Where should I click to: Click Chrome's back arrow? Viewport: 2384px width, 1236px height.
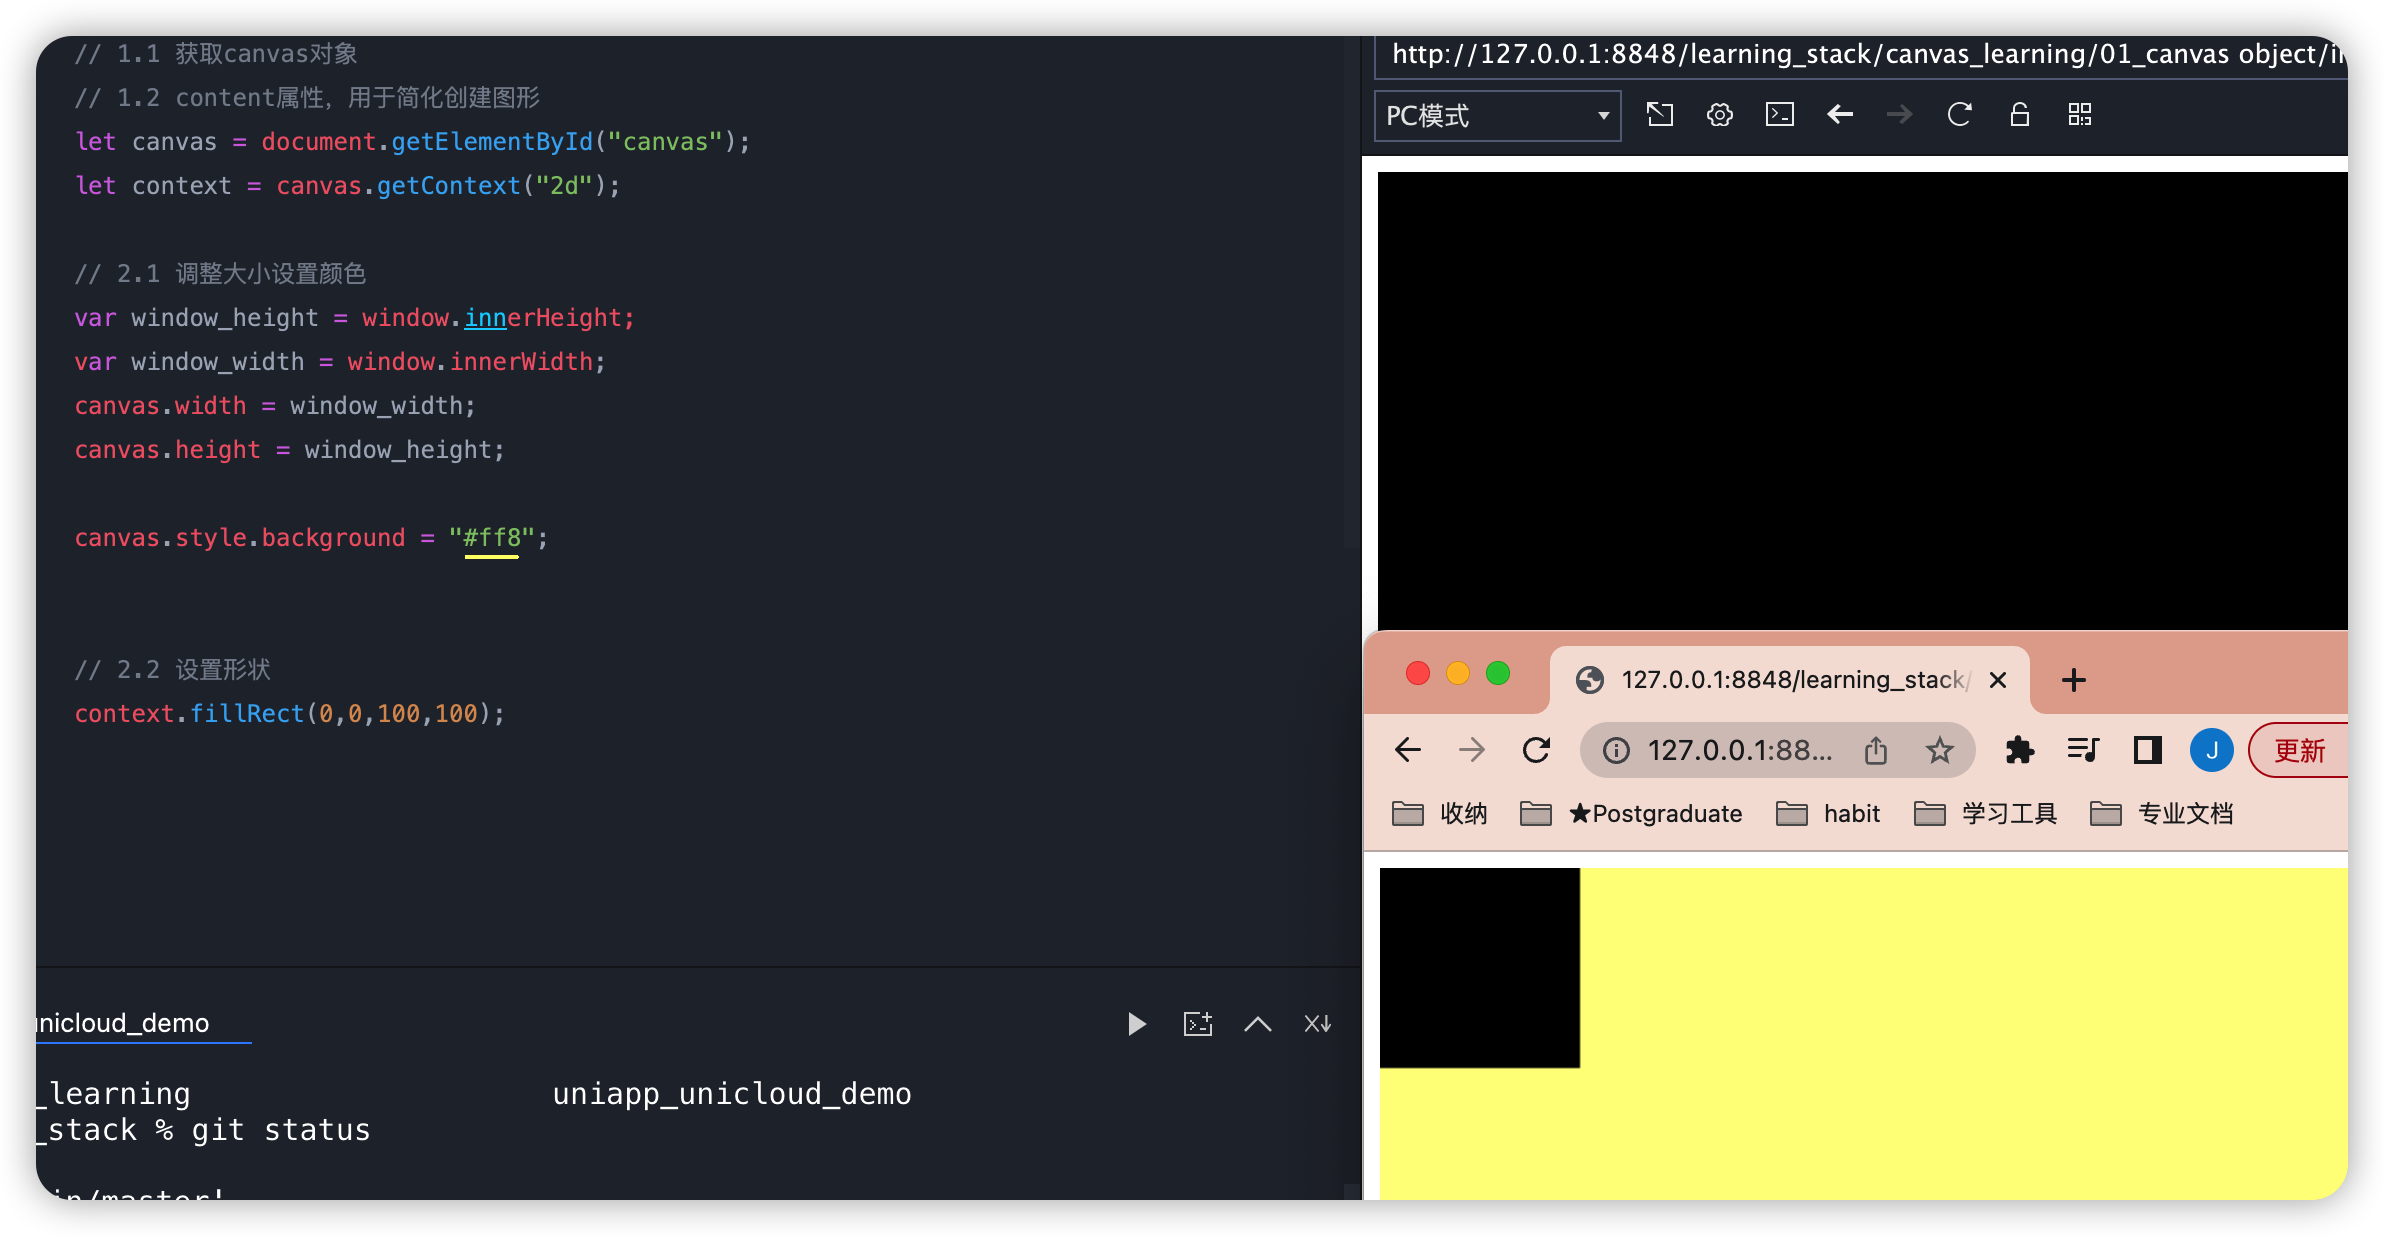pyautogui.click(x=1408, y=750)
